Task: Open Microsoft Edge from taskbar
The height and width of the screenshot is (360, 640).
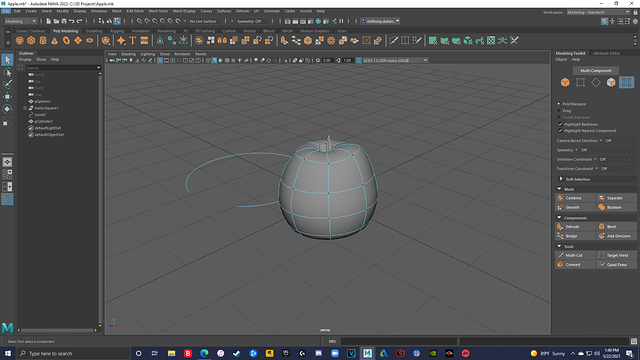Action: pos(204,353)
